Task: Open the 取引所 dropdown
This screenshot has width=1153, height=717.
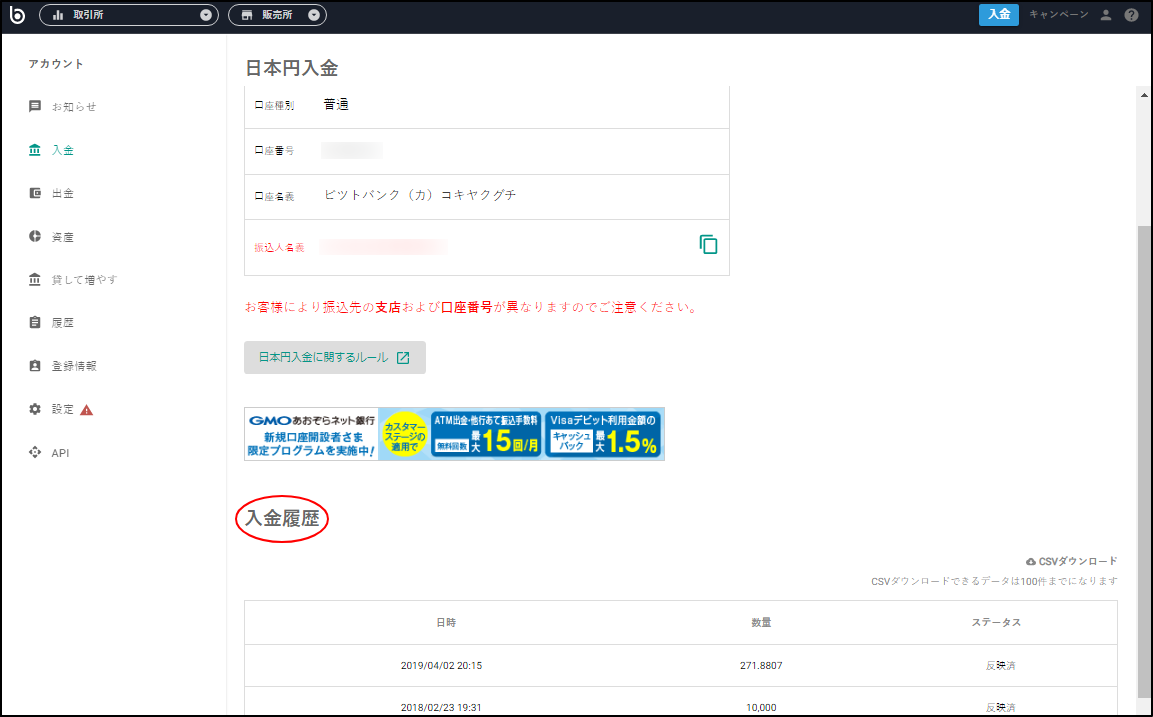Action: [129, 15]
